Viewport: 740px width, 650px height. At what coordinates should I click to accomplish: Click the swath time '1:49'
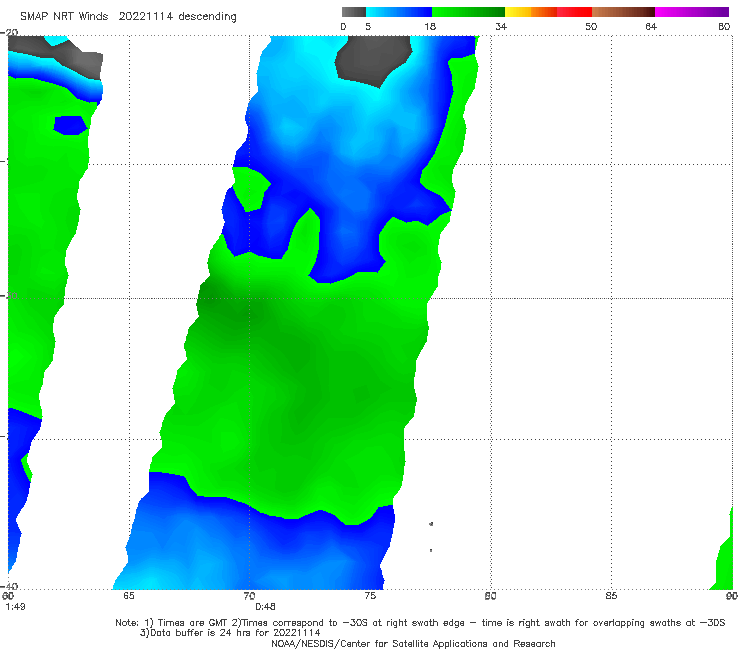click(15, 607)
